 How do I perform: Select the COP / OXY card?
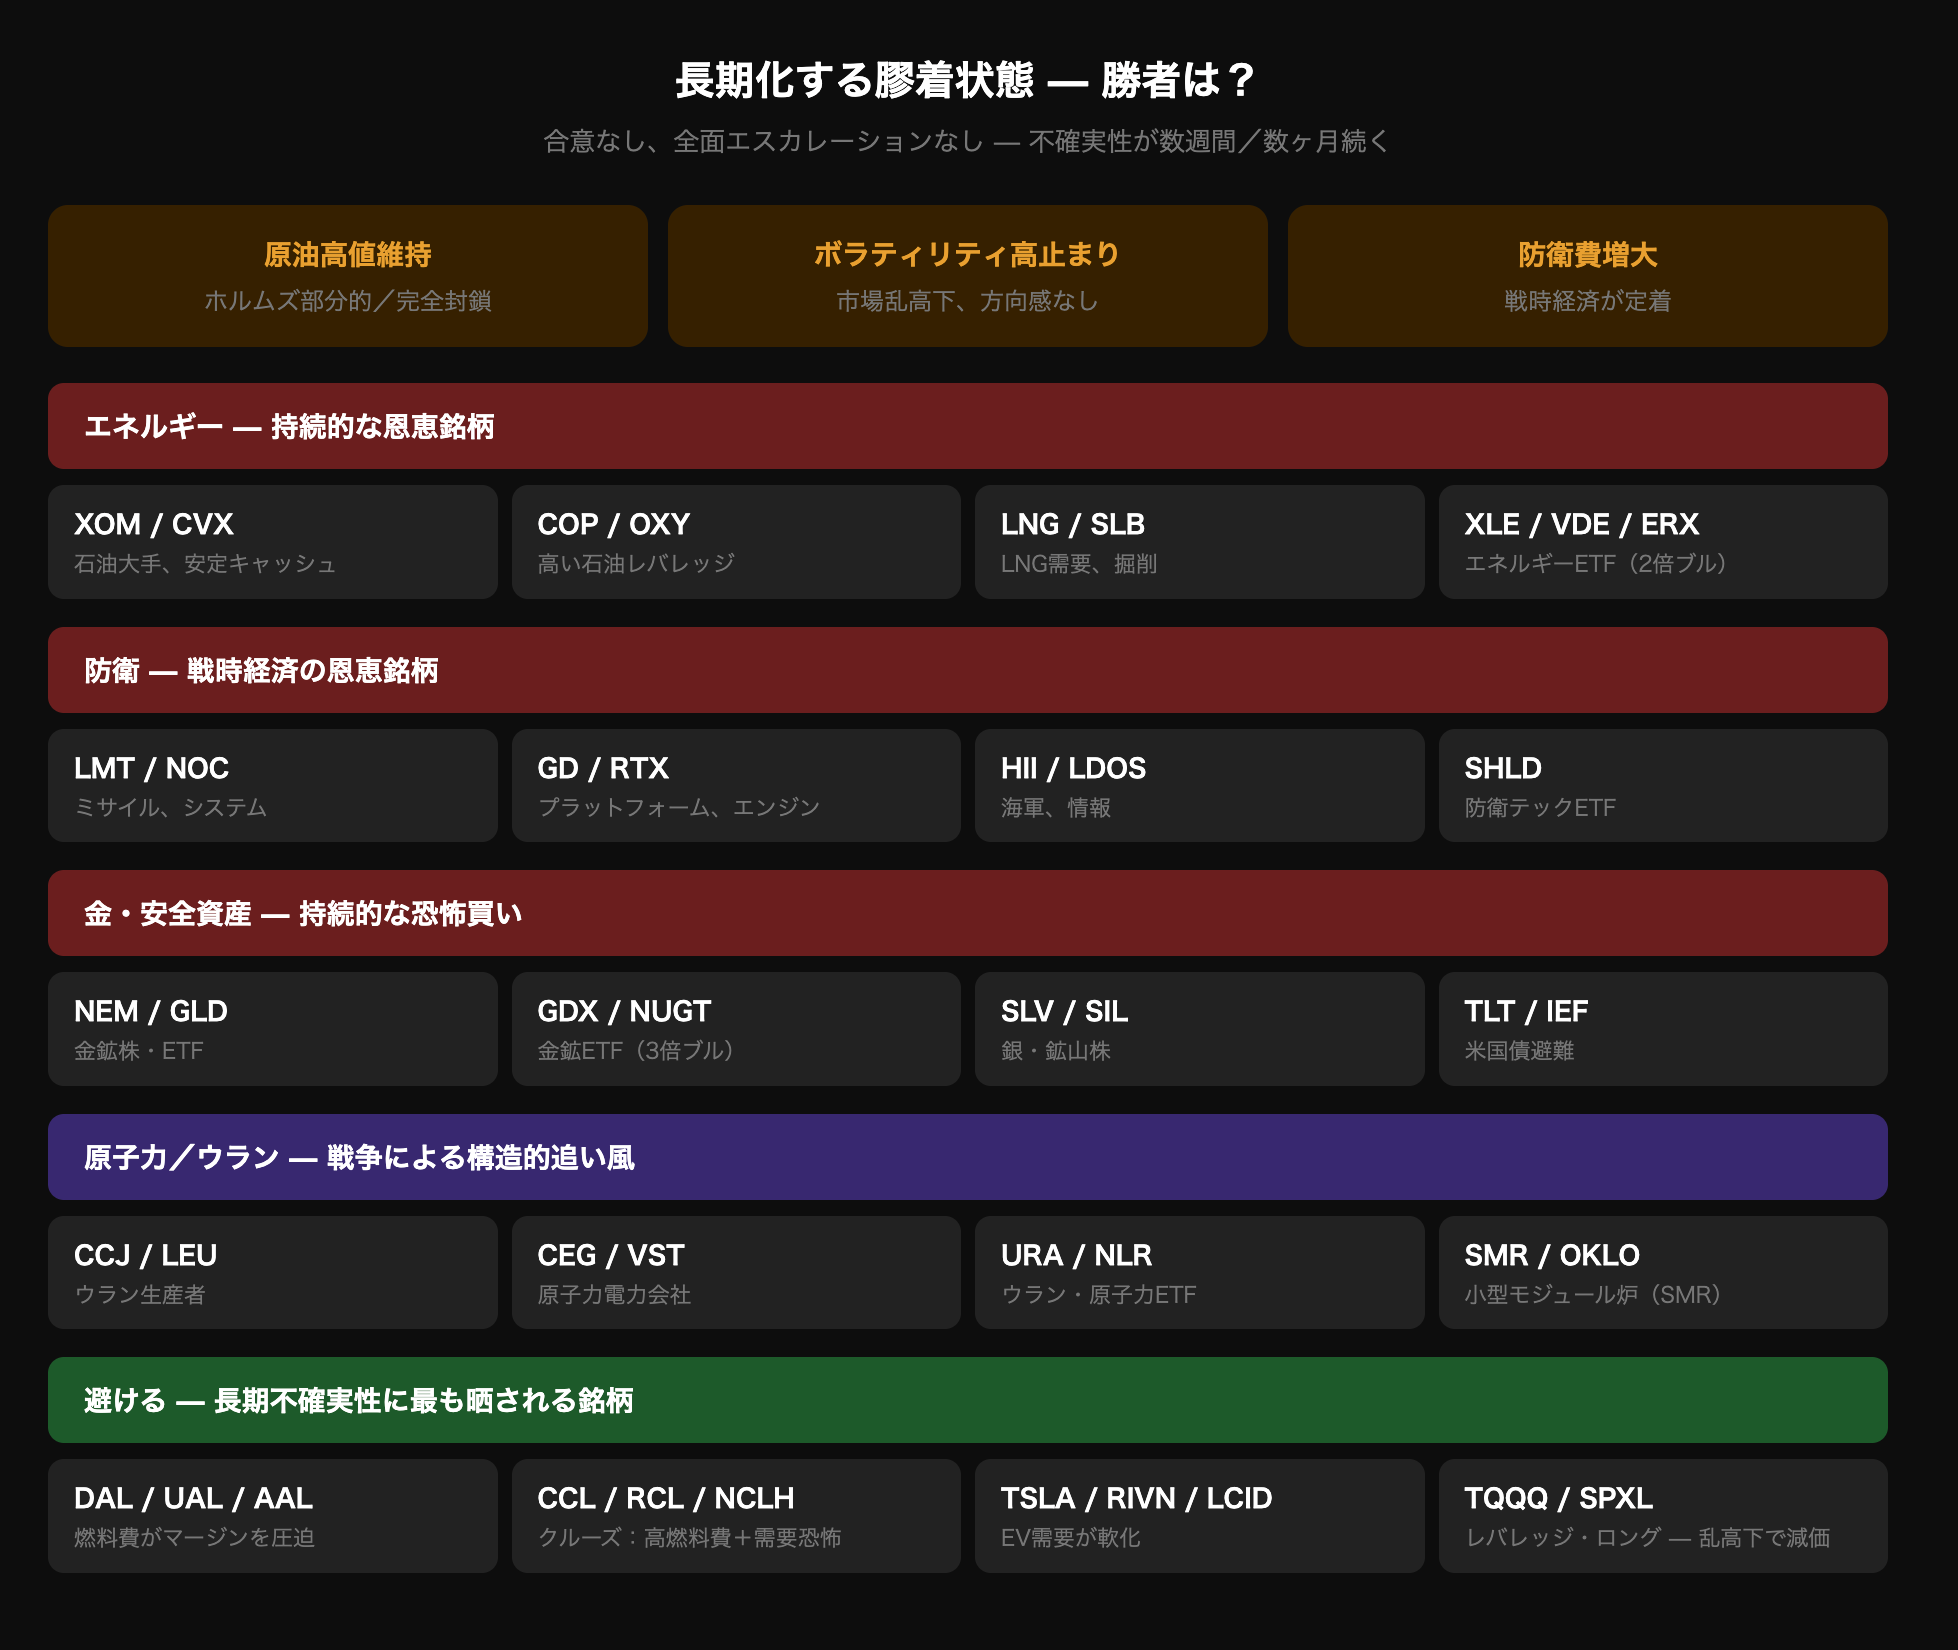(x=735, y=542)
